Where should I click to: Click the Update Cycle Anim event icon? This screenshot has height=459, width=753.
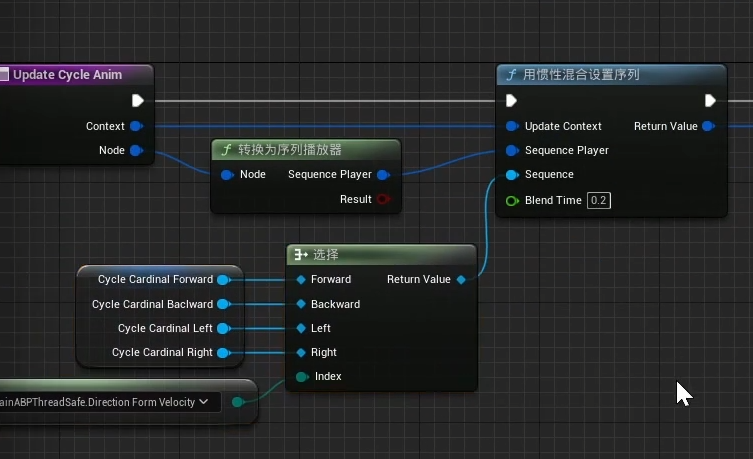click(4, 74)
